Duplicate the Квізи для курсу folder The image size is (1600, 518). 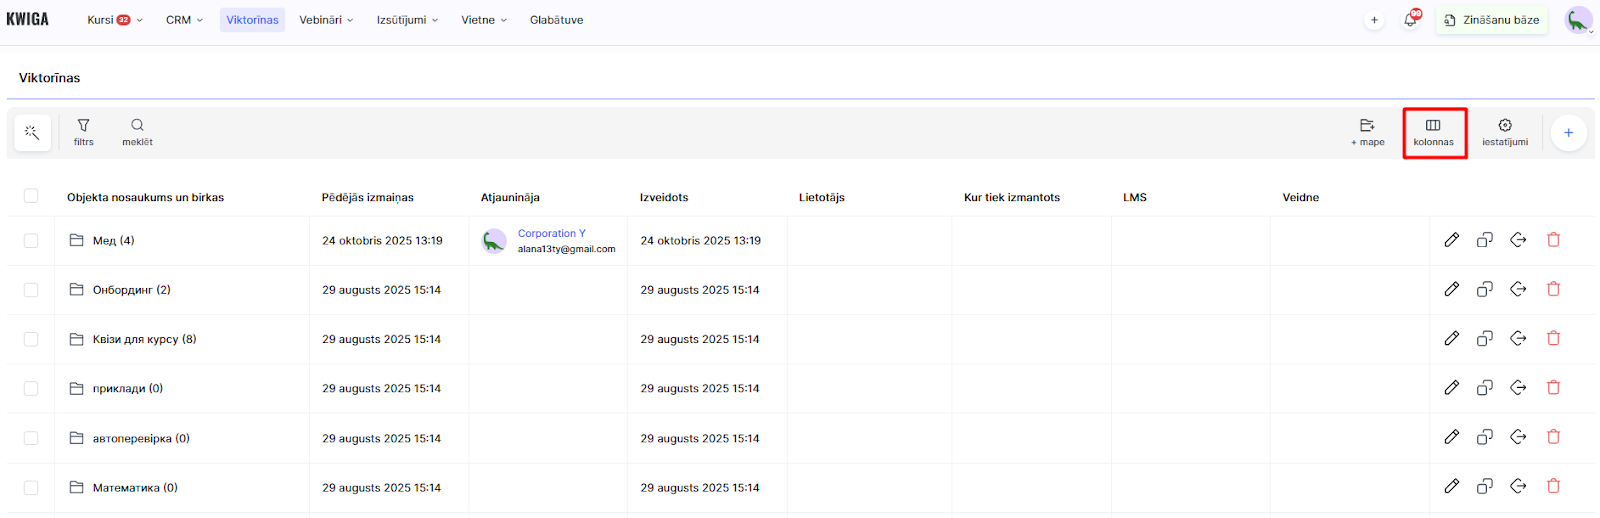pyautogui.click(x=1485, y=339)
